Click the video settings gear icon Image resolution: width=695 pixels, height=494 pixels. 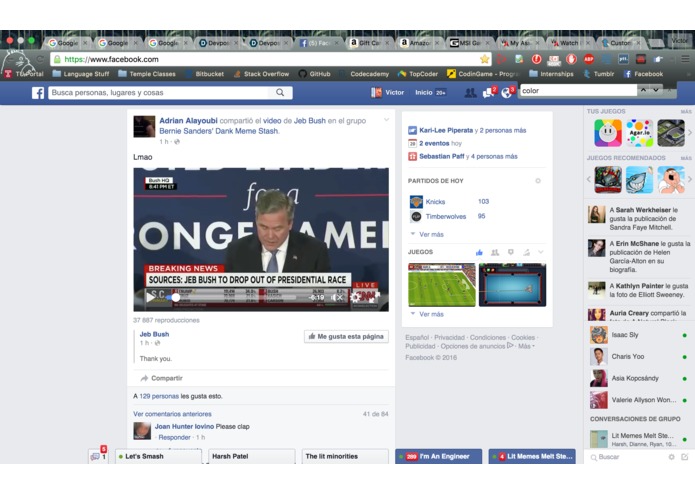tap(355, 297)
